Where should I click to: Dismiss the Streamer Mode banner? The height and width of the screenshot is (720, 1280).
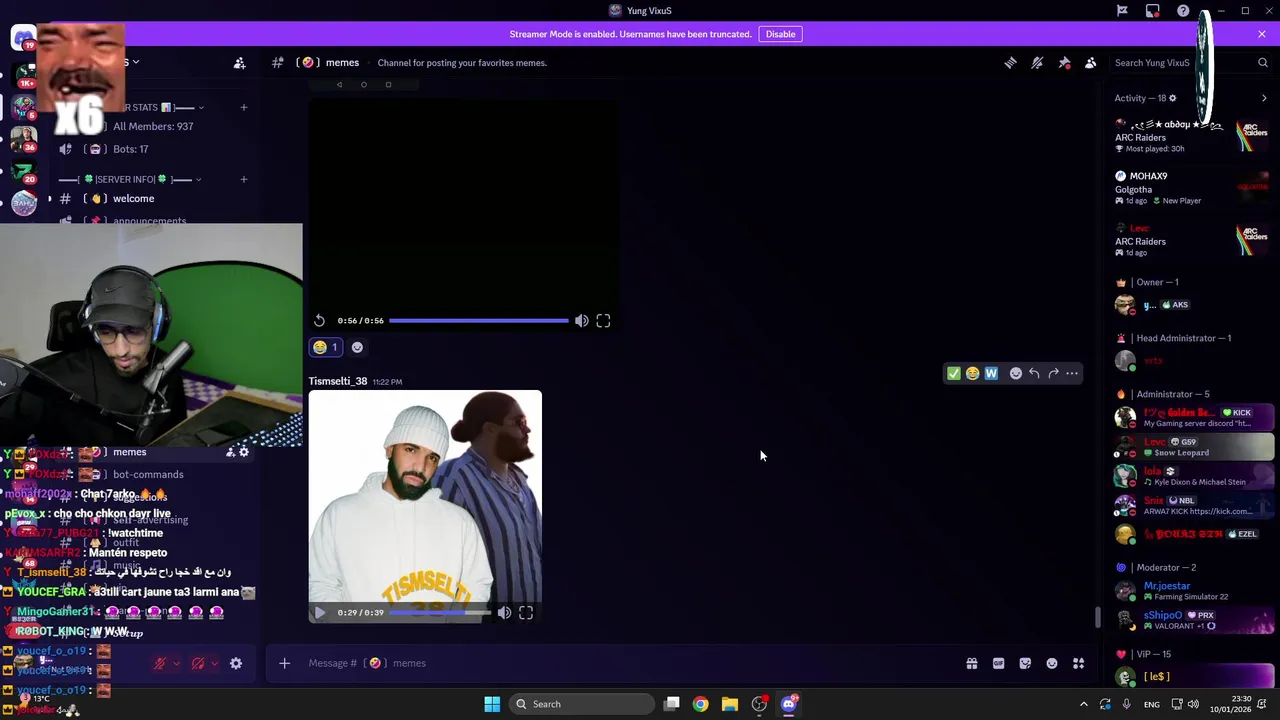(1262, 34)
